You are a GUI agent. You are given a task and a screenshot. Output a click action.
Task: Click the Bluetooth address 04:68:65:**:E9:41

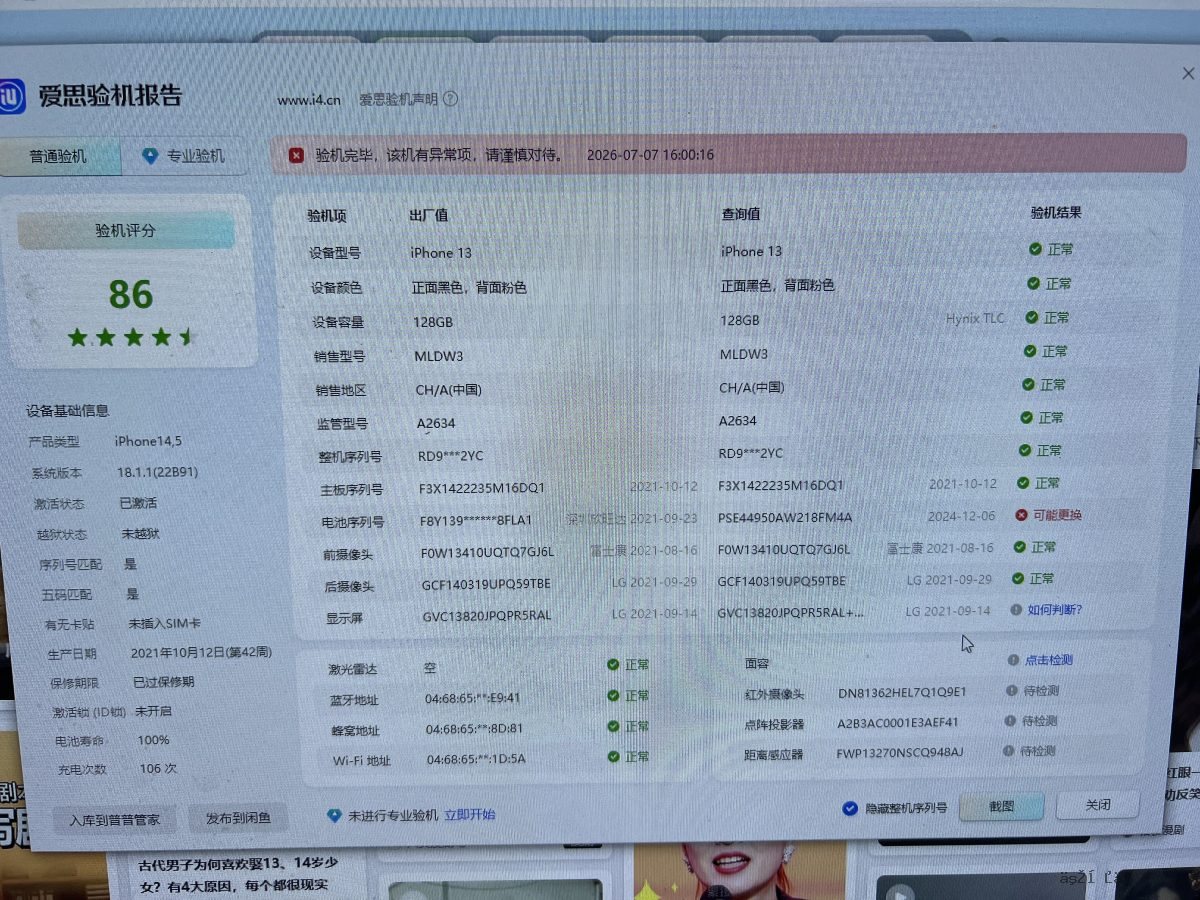click(x=473, y=698)
